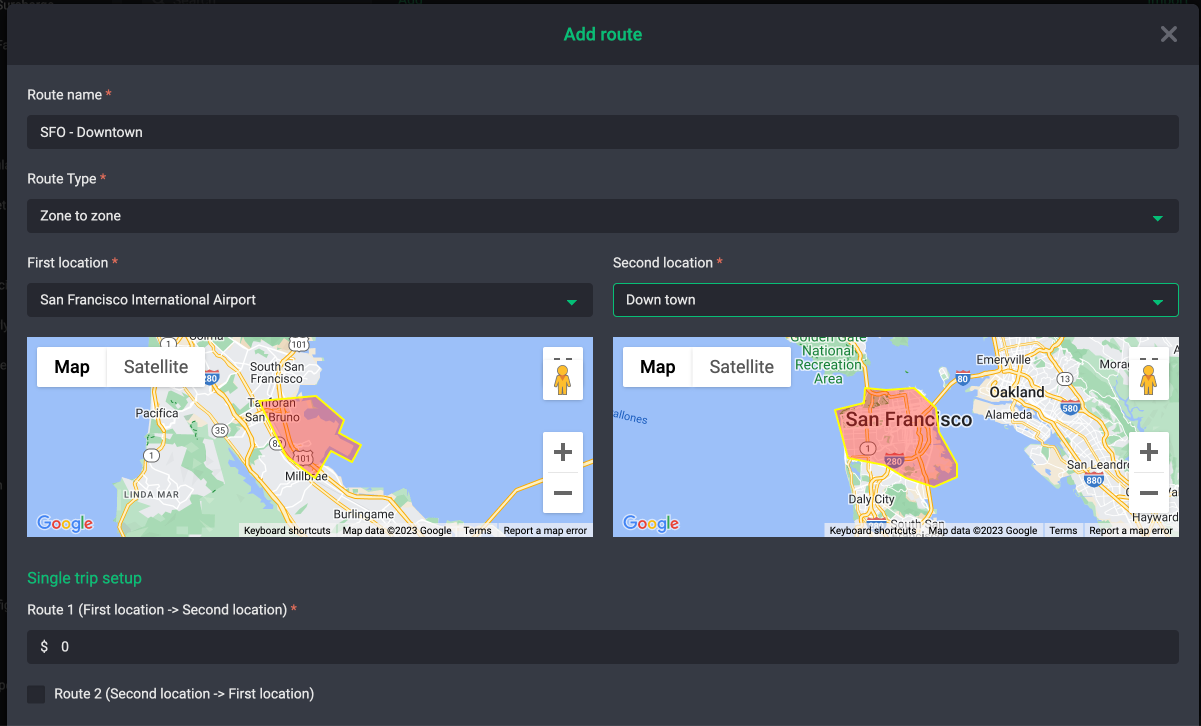Click the 'Emeryville' label on second map
The width and height of the screenshot is (1201, 726).
tap(1004, 360)
